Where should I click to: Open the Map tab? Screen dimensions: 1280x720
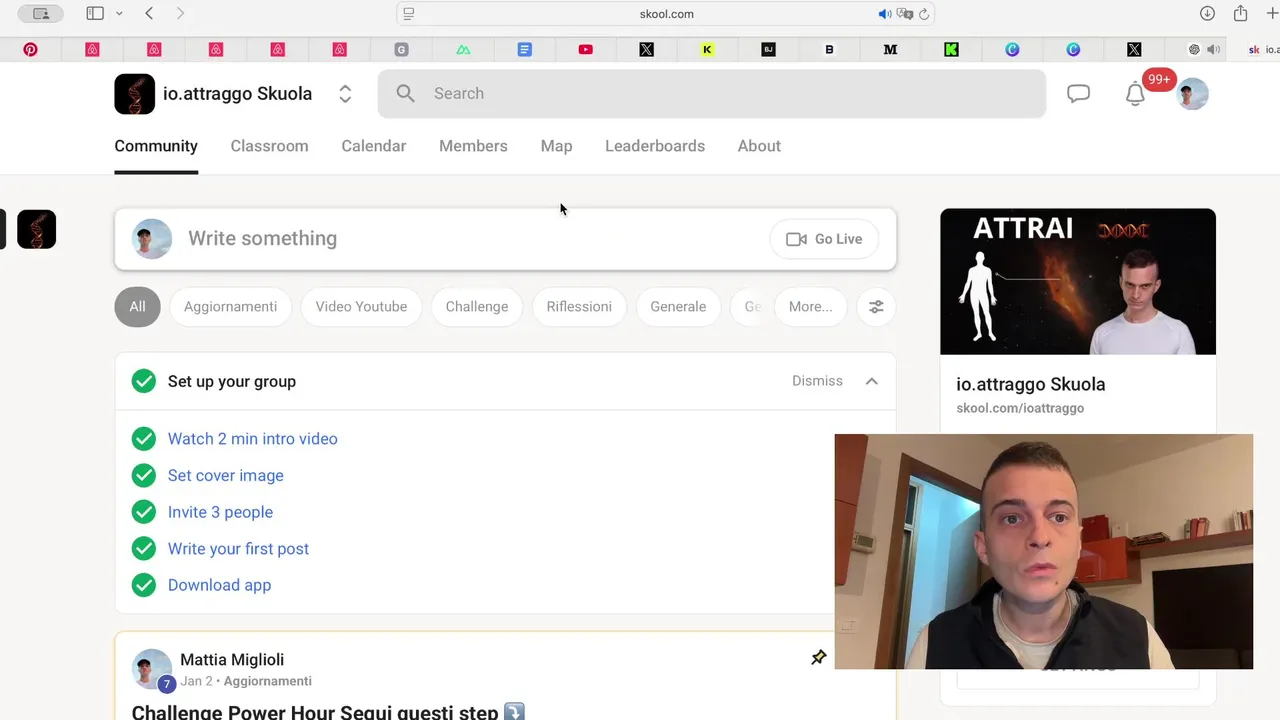pos(556,146)
